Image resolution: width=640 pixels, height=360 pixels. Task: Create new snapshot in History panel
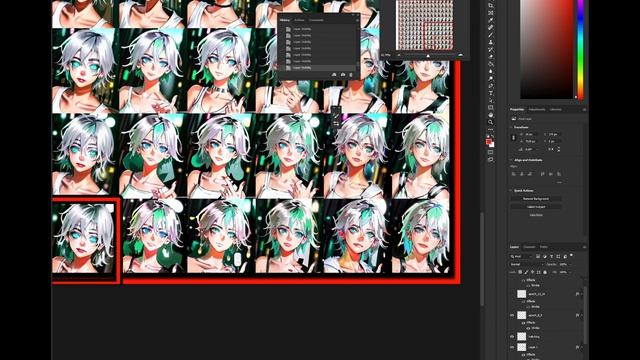pyautogui.click(x=343, y=75)
